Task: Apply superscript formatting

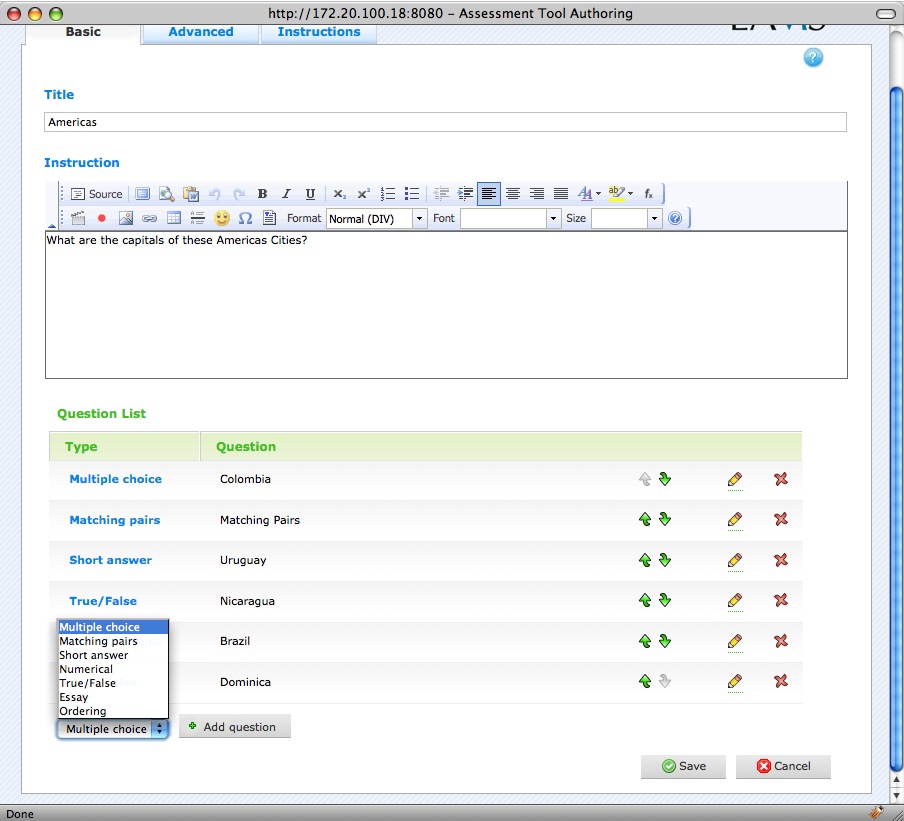Action: [363, 194]
